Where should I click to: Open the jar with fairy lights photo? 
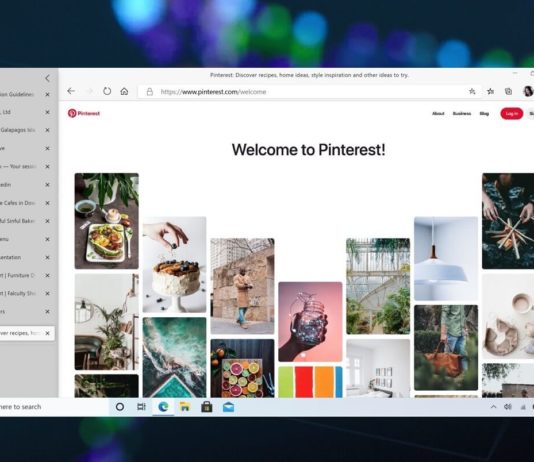click(310, 321)
